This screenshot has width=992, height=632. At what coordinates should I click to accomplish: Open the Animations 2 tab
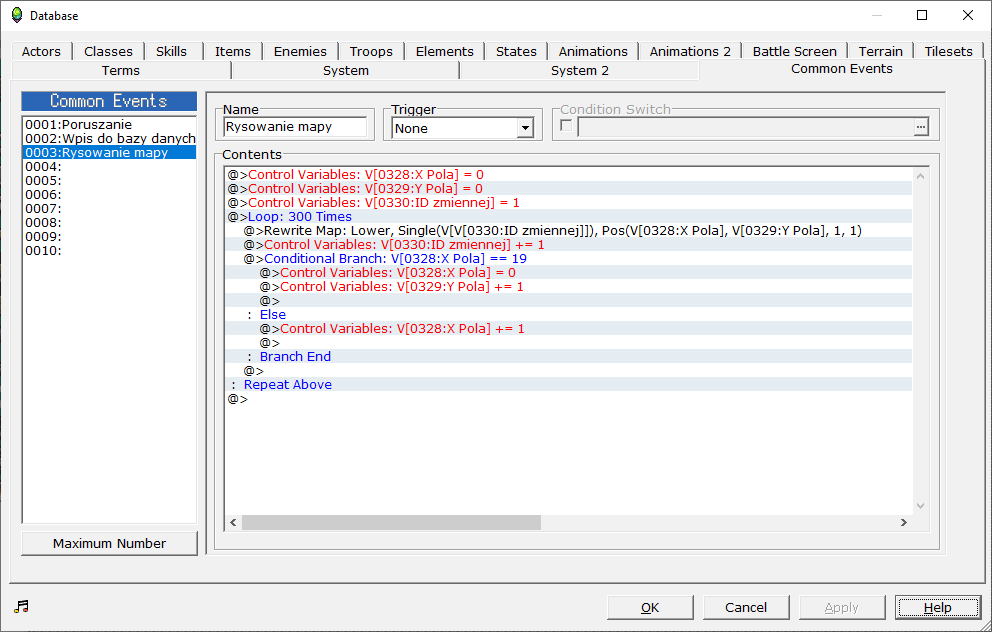point(690,51)
